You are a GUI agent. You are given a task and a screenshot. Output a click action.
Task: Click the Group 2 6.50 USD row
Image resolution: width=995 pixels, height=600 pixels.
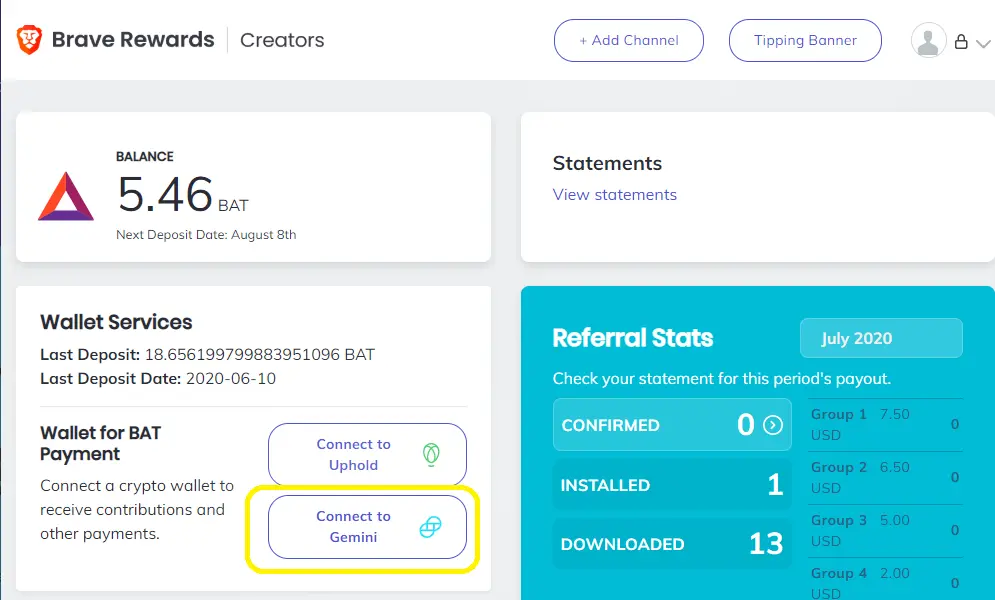pos(885,478)
